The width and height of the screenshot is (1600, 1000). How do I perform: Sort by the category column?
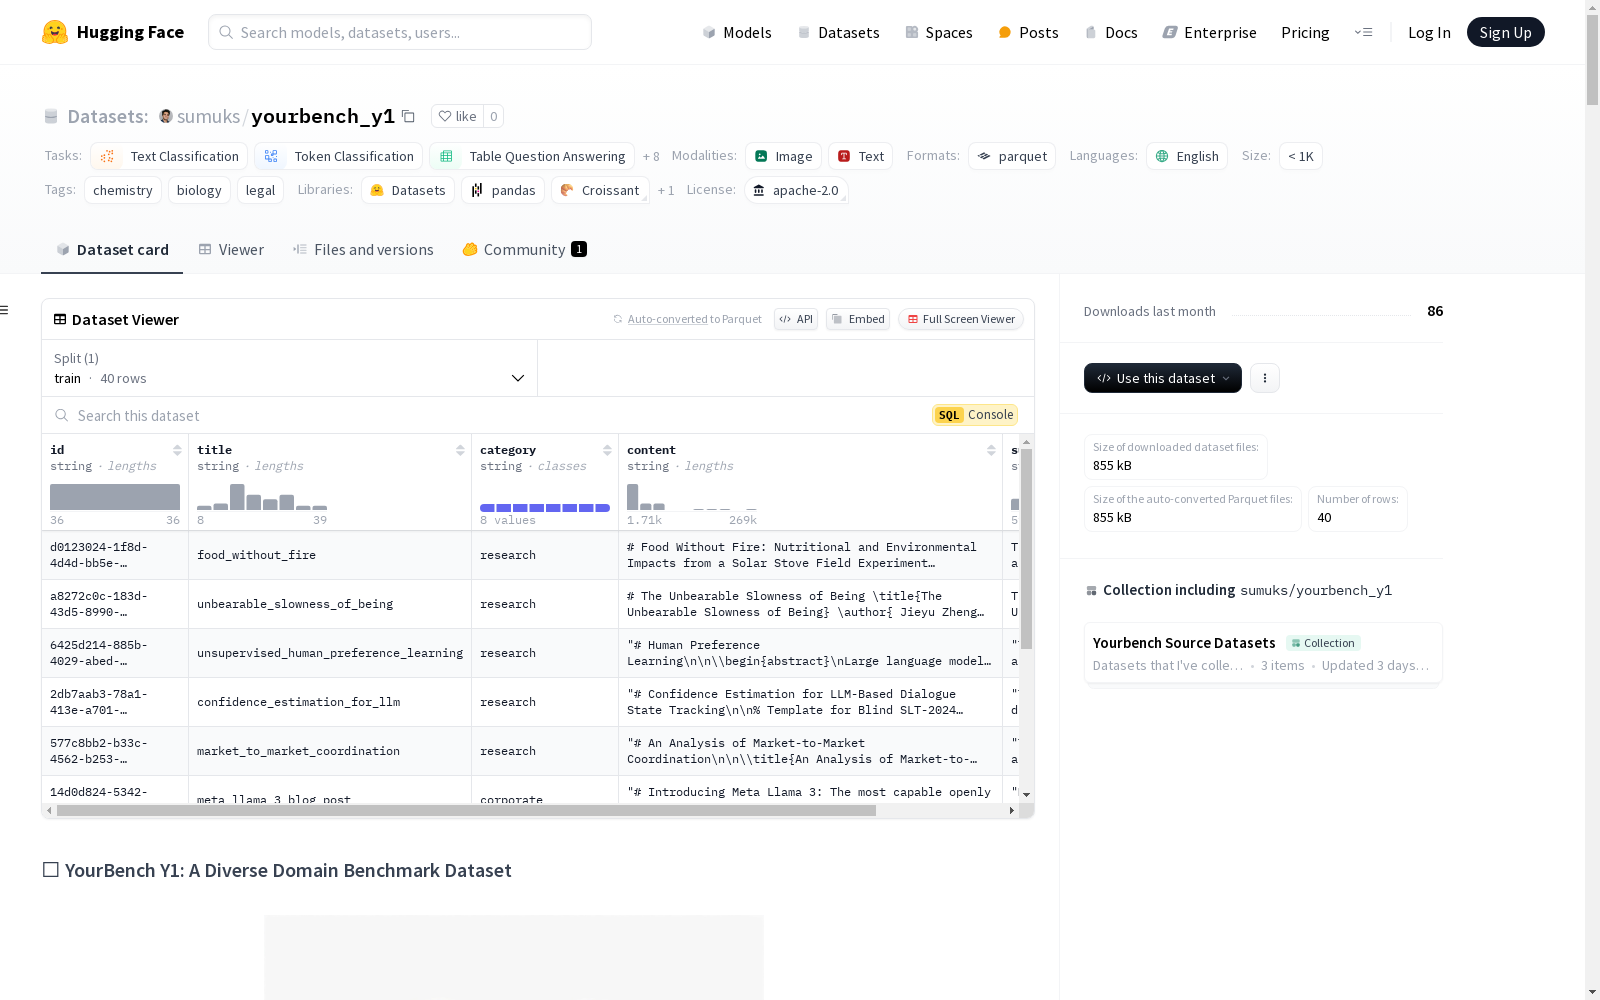[x=607, y=450]
